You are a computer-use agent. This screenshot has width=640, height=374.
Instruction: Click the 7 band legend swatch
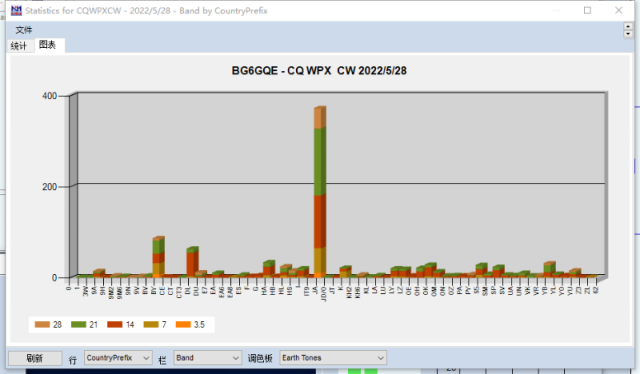click(x=151, y=325)
